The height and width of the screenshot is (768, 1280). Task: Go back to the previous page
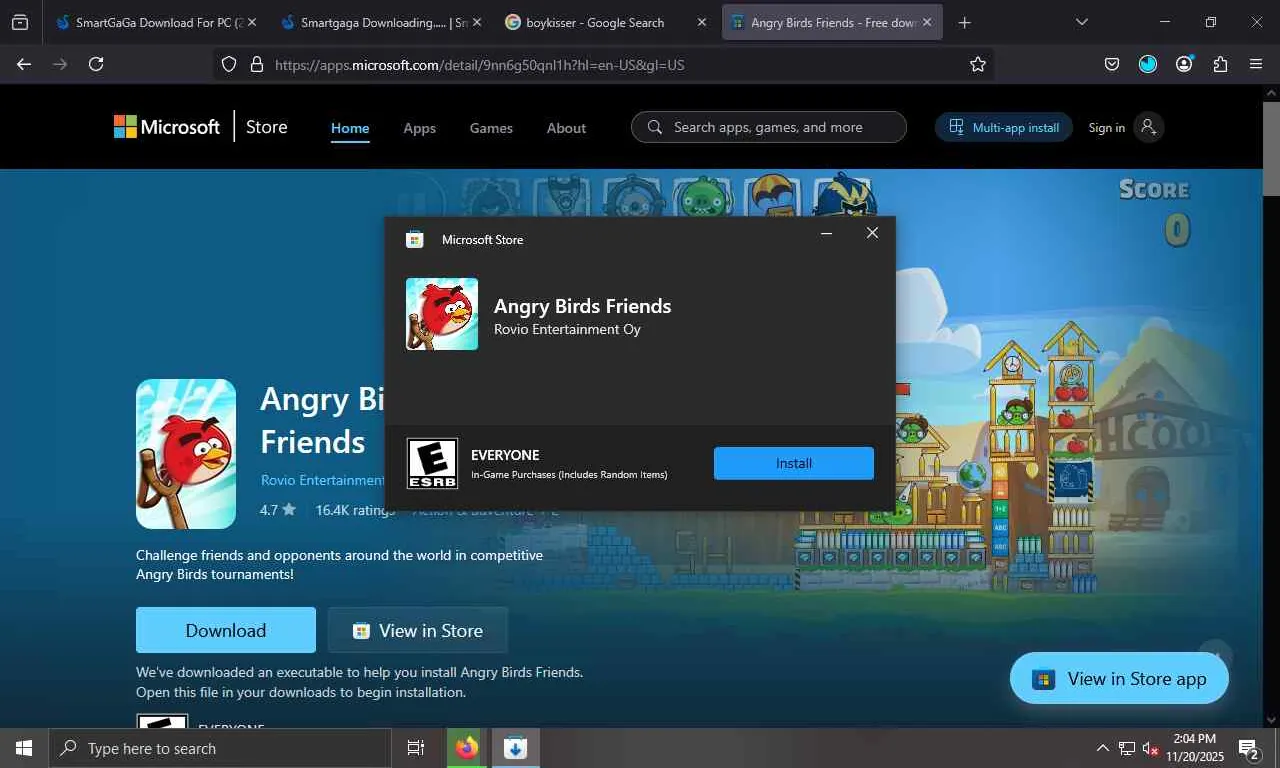tap(24, 64)
